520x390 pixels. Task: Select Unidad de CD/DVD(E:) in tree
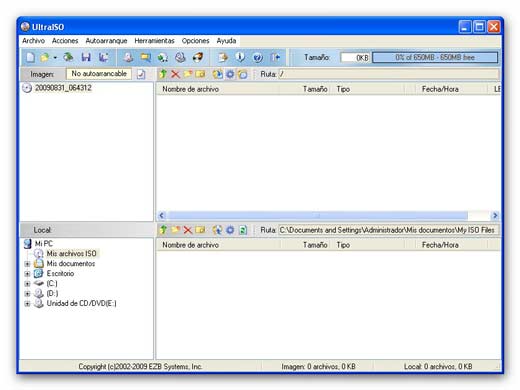[x=81, y=304]
